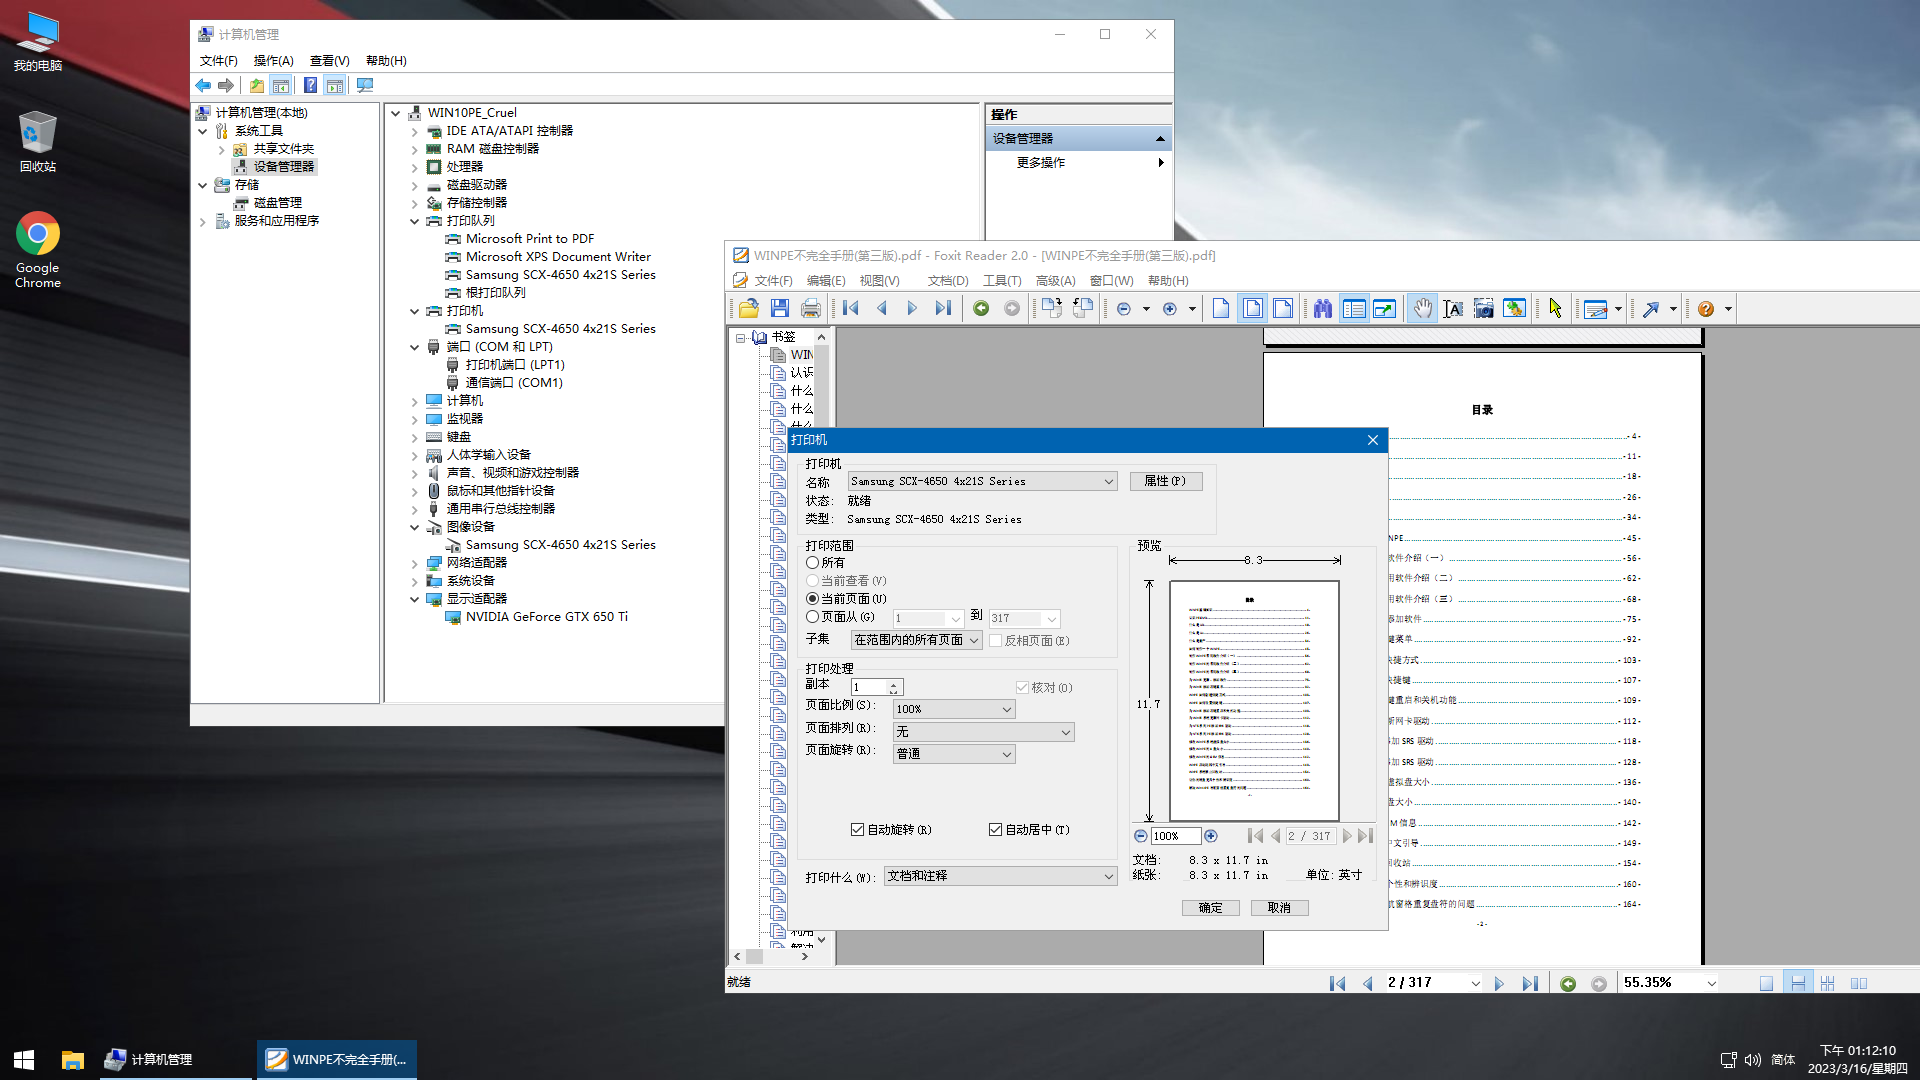Click the preview zoom-in plus button

1211,836
